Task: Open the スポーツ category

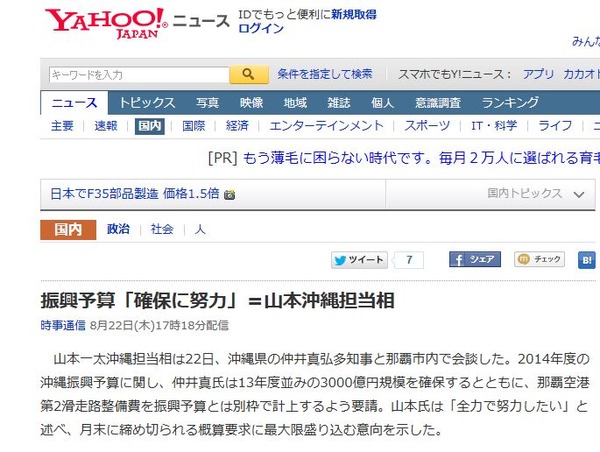Action: 427,126
